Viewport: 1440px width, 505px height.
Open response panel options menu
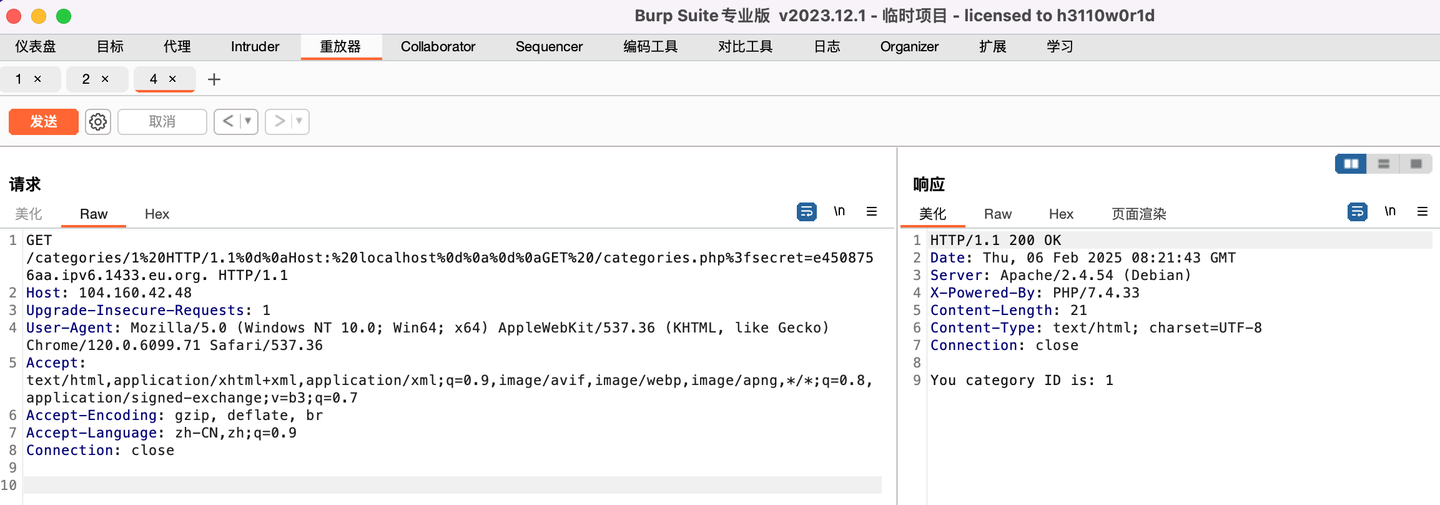[1422, 212]
